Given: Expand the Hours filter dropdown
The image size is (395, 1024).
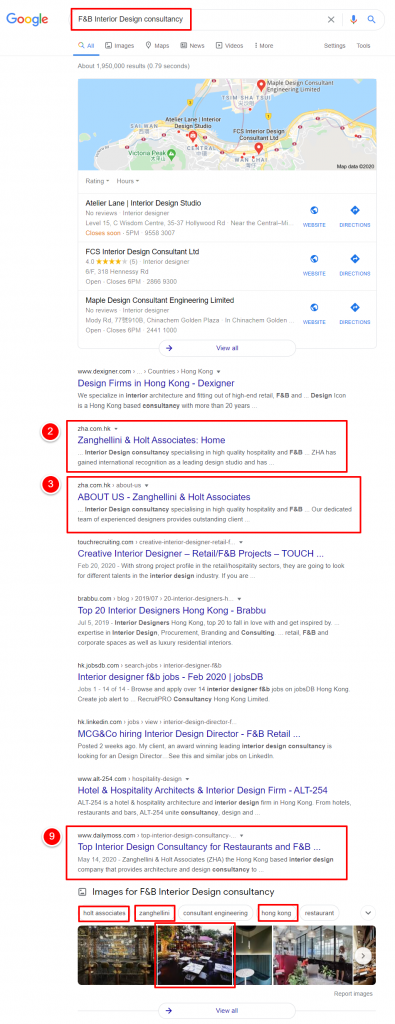Looking at the screenshot, I should (127, 181).
